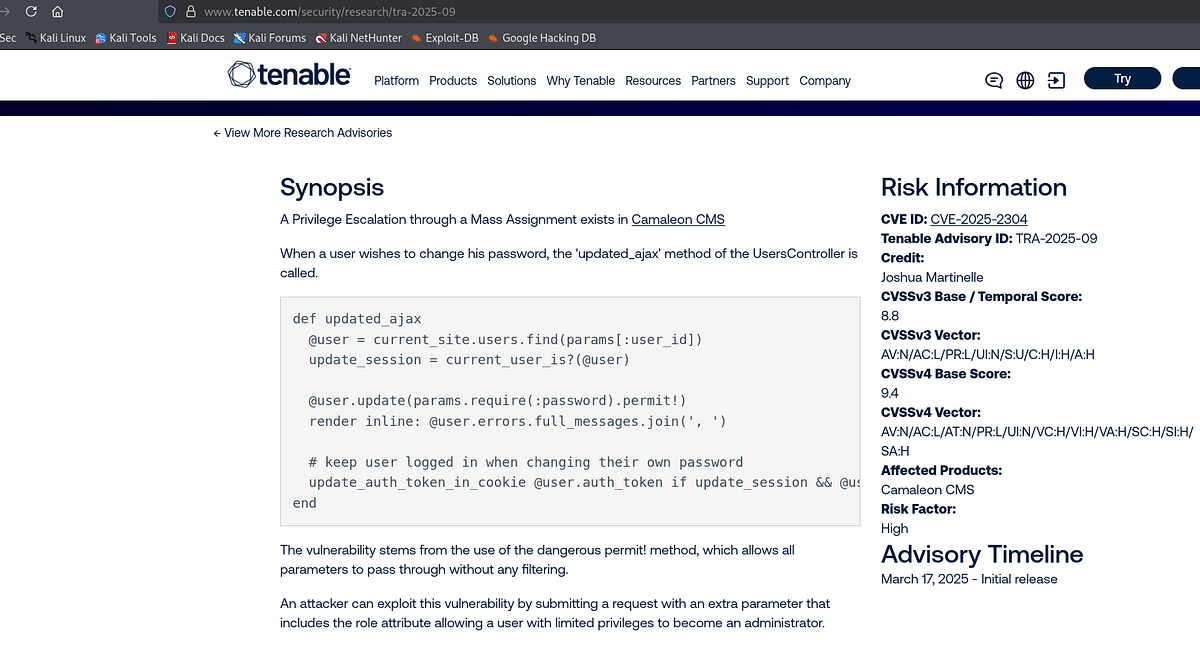
Task: Reload the page with the browser refresh icon
Action: click(x=31, y=12)
